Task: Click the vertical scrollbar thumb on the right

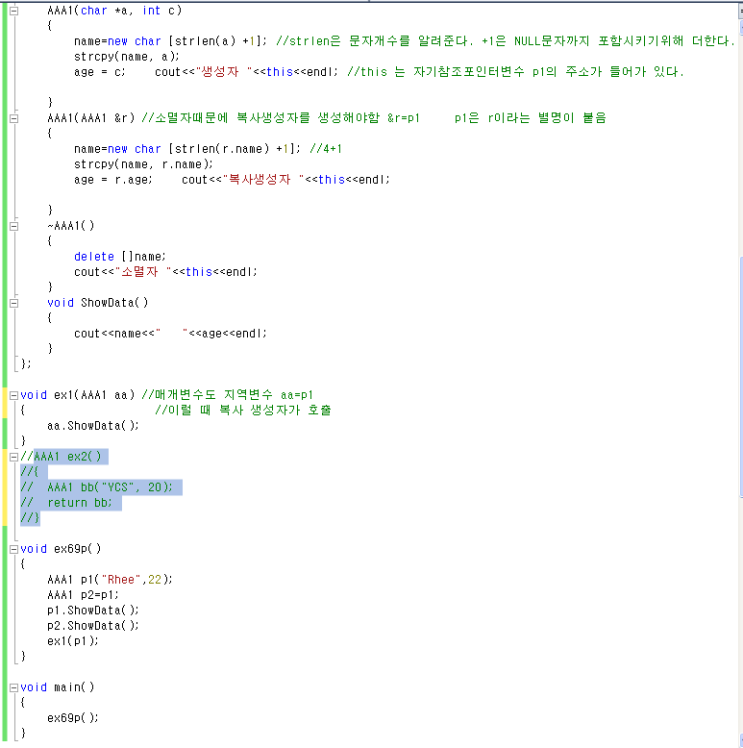Action: pos(741,377)
